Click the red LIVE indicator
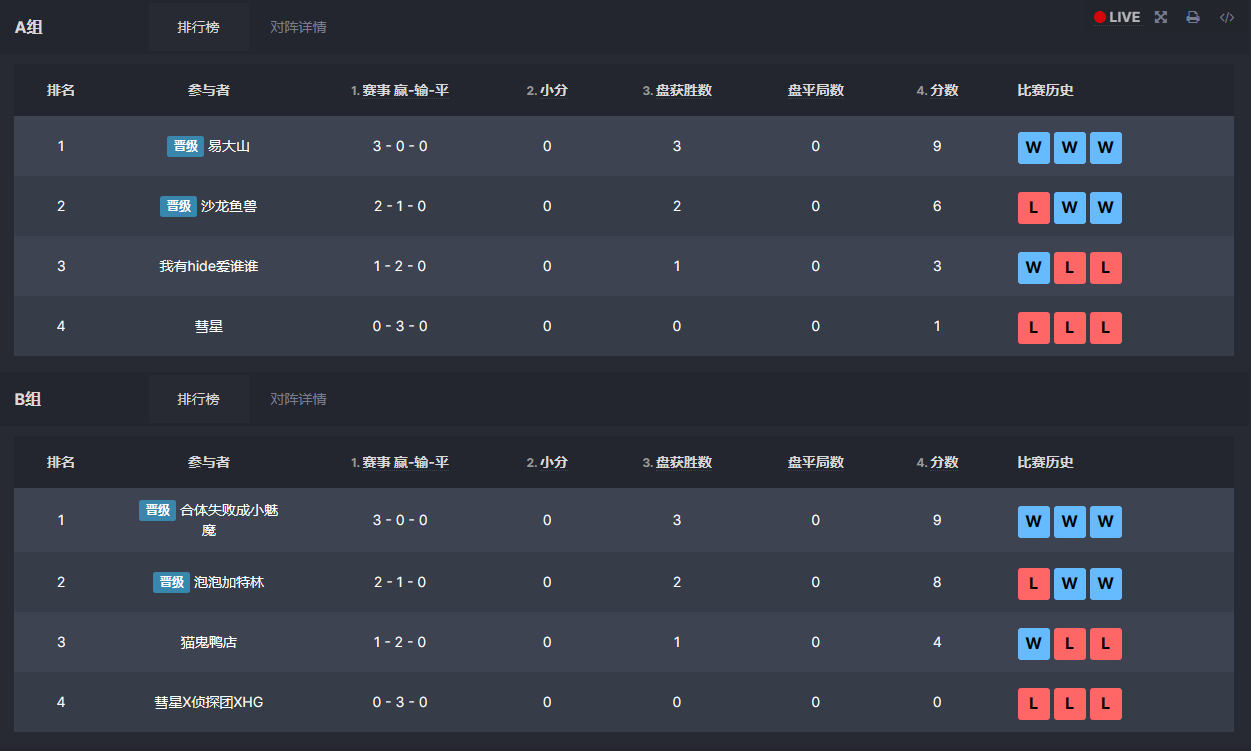 click(x=1117, y=17)
